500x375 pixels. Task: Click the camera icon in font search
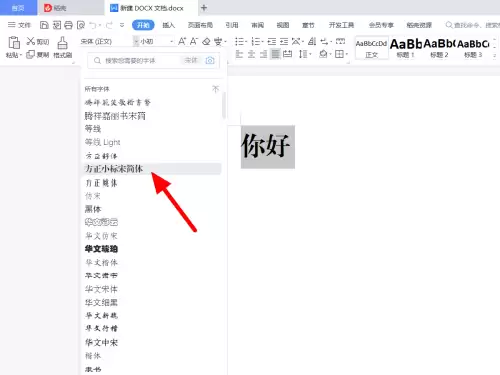(x=210, y=60)
